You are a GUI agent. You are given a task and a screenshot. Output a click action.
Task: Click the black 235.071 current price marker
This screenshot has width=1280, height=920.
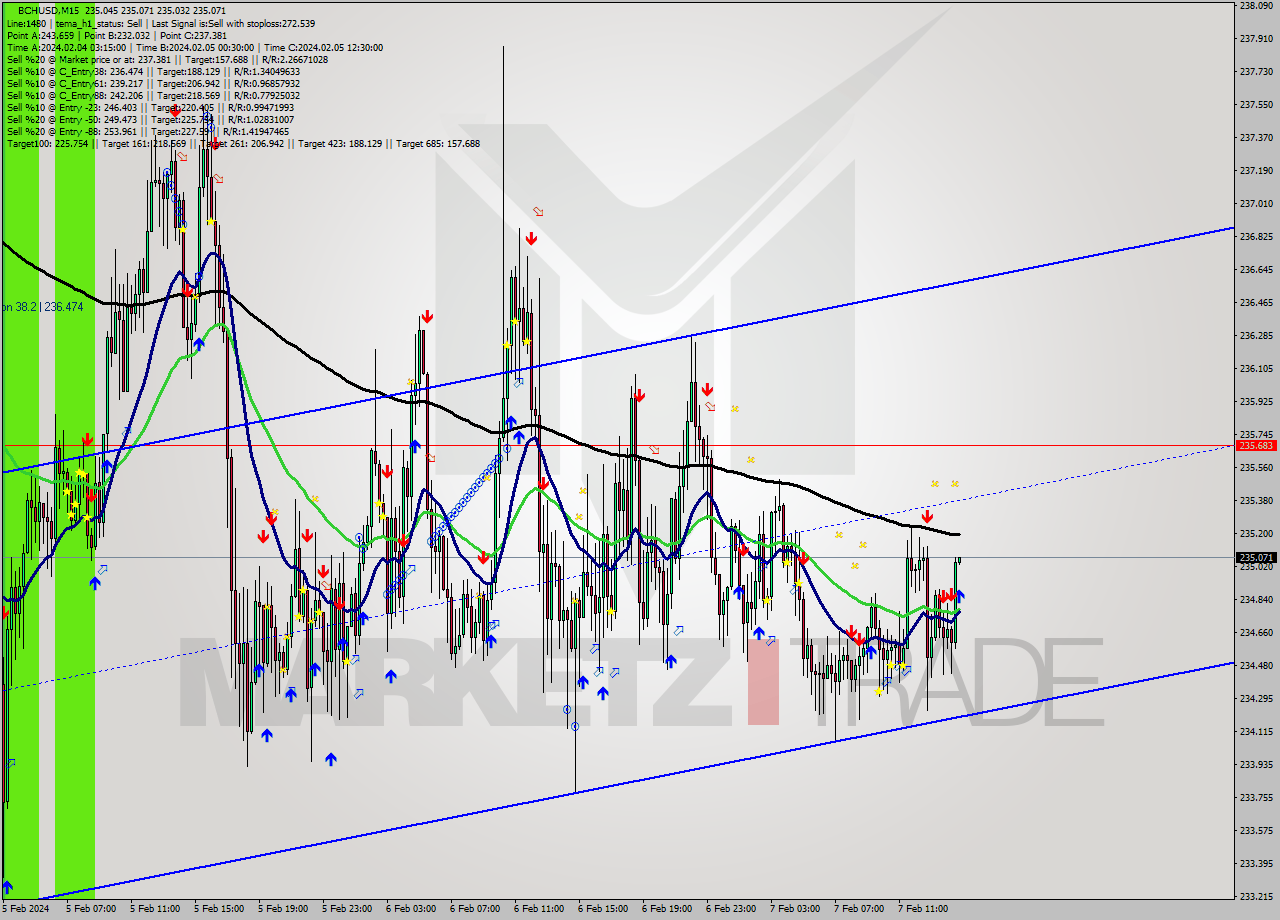(x=1256, y=557)
